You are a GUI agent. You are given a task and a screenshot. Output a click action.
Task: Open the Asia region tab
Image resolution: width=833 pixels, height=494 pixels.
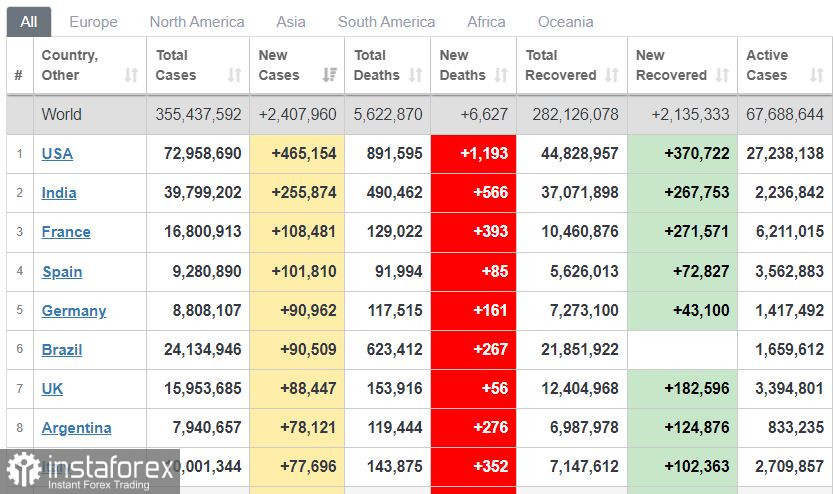291,21
